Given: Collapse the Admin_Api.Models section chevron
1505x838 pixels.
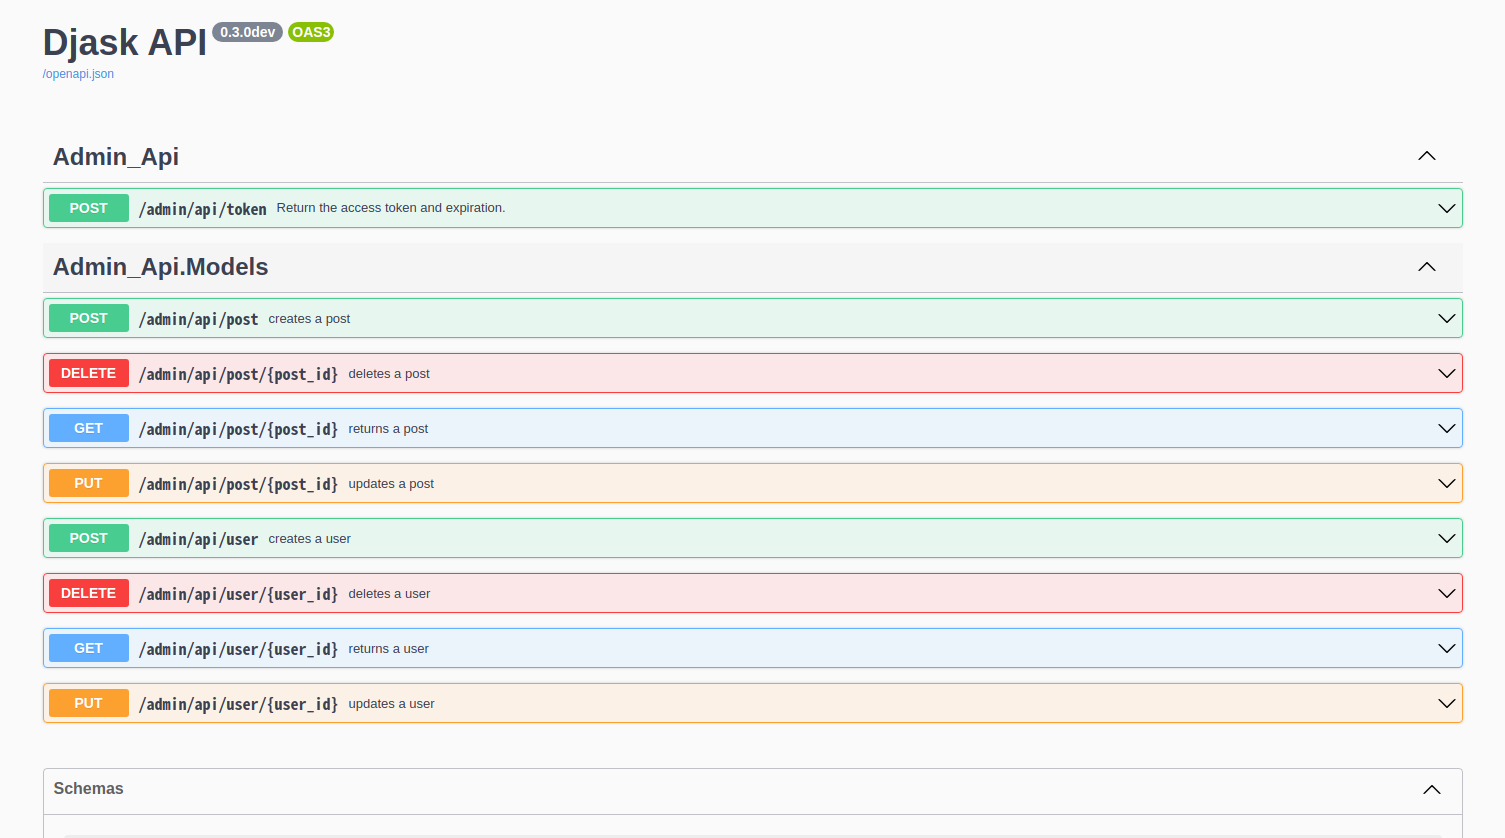Looking at the screenshot, I should click(x=1427, y=267).
